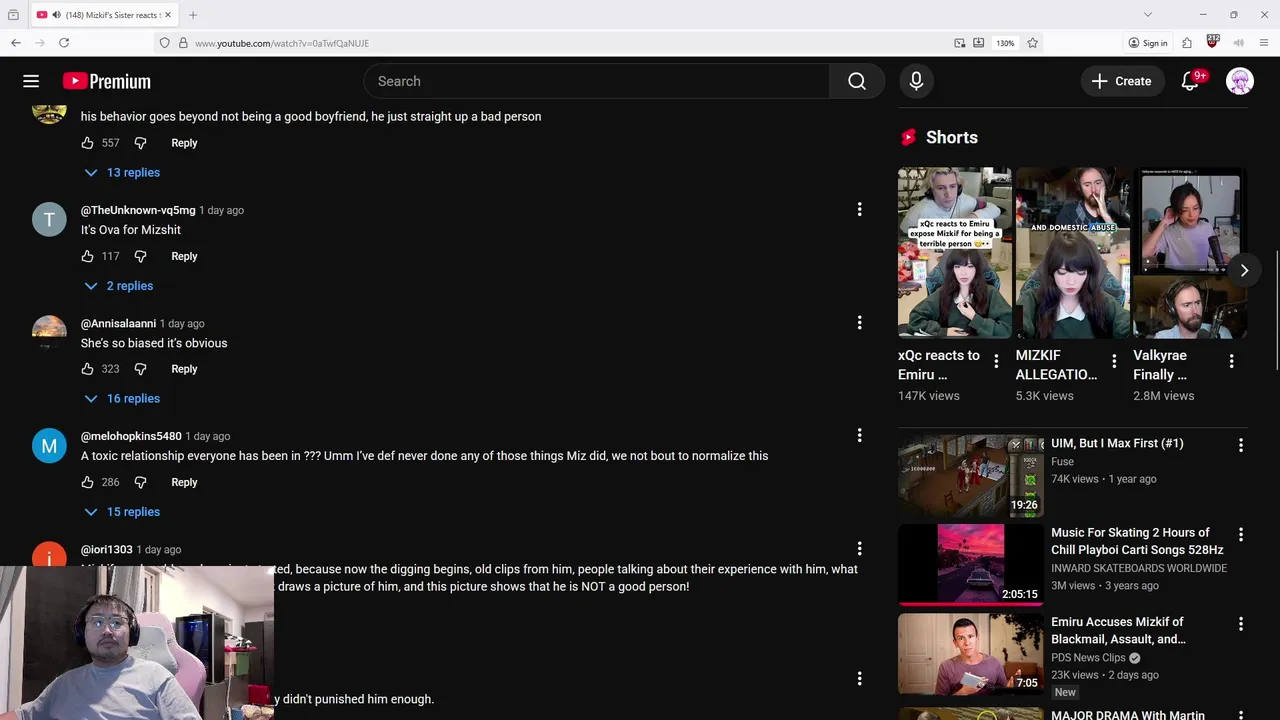This screenshot has height=720, width=1280.
Task: Expand the 13 replies thread
Action: click(122, 172)
